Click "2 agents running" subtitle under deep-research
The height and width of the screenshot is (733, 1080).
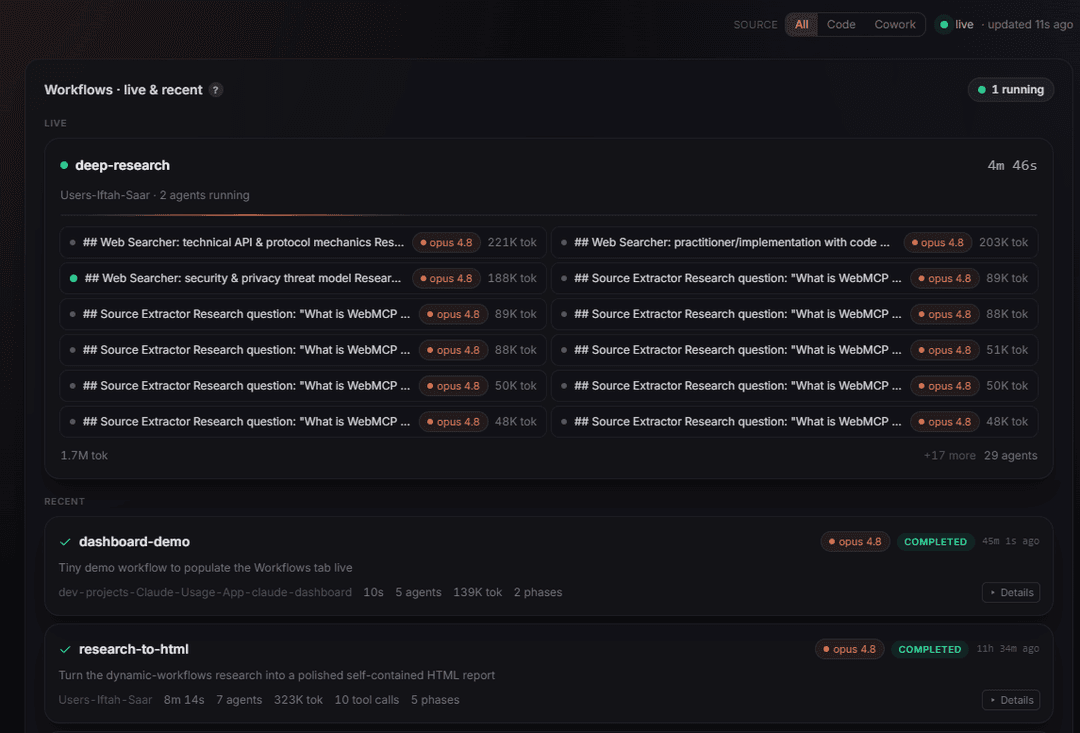click(205, 195)
